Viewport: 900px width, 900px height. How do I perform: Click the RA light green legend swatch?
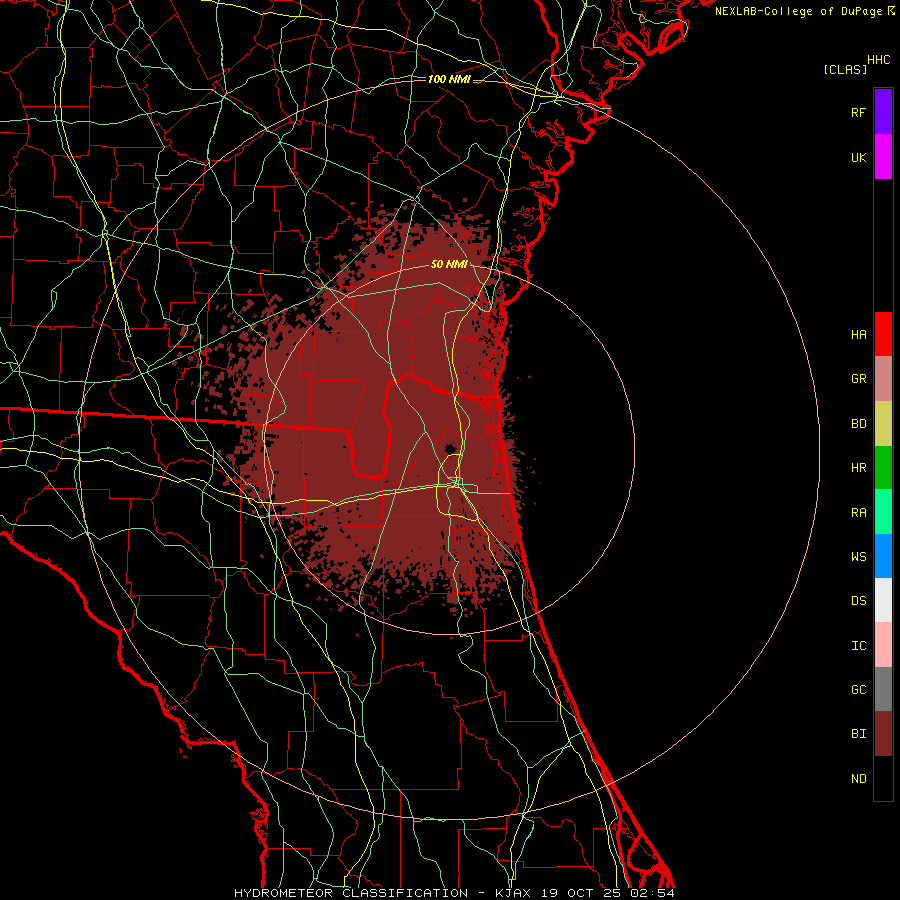pos(883,512)
